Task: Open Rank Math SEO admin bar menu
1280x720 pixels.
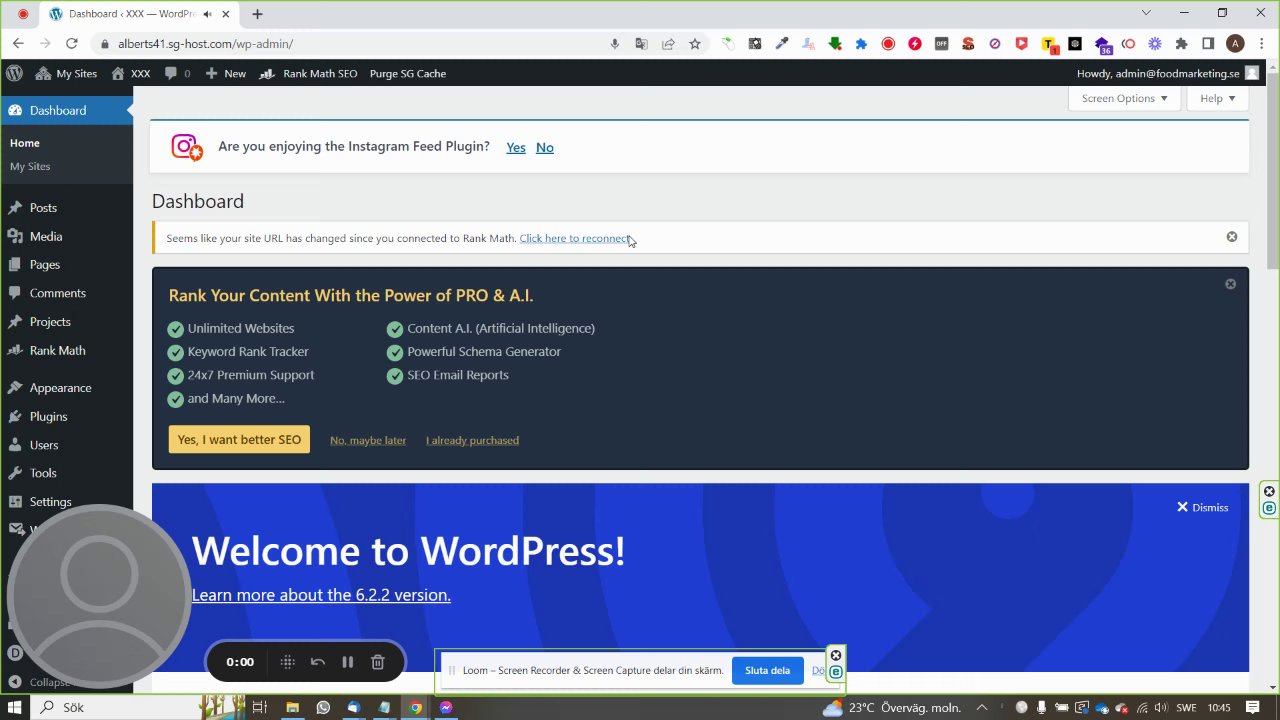Action: pyautogui.click(x=308, y=73)
